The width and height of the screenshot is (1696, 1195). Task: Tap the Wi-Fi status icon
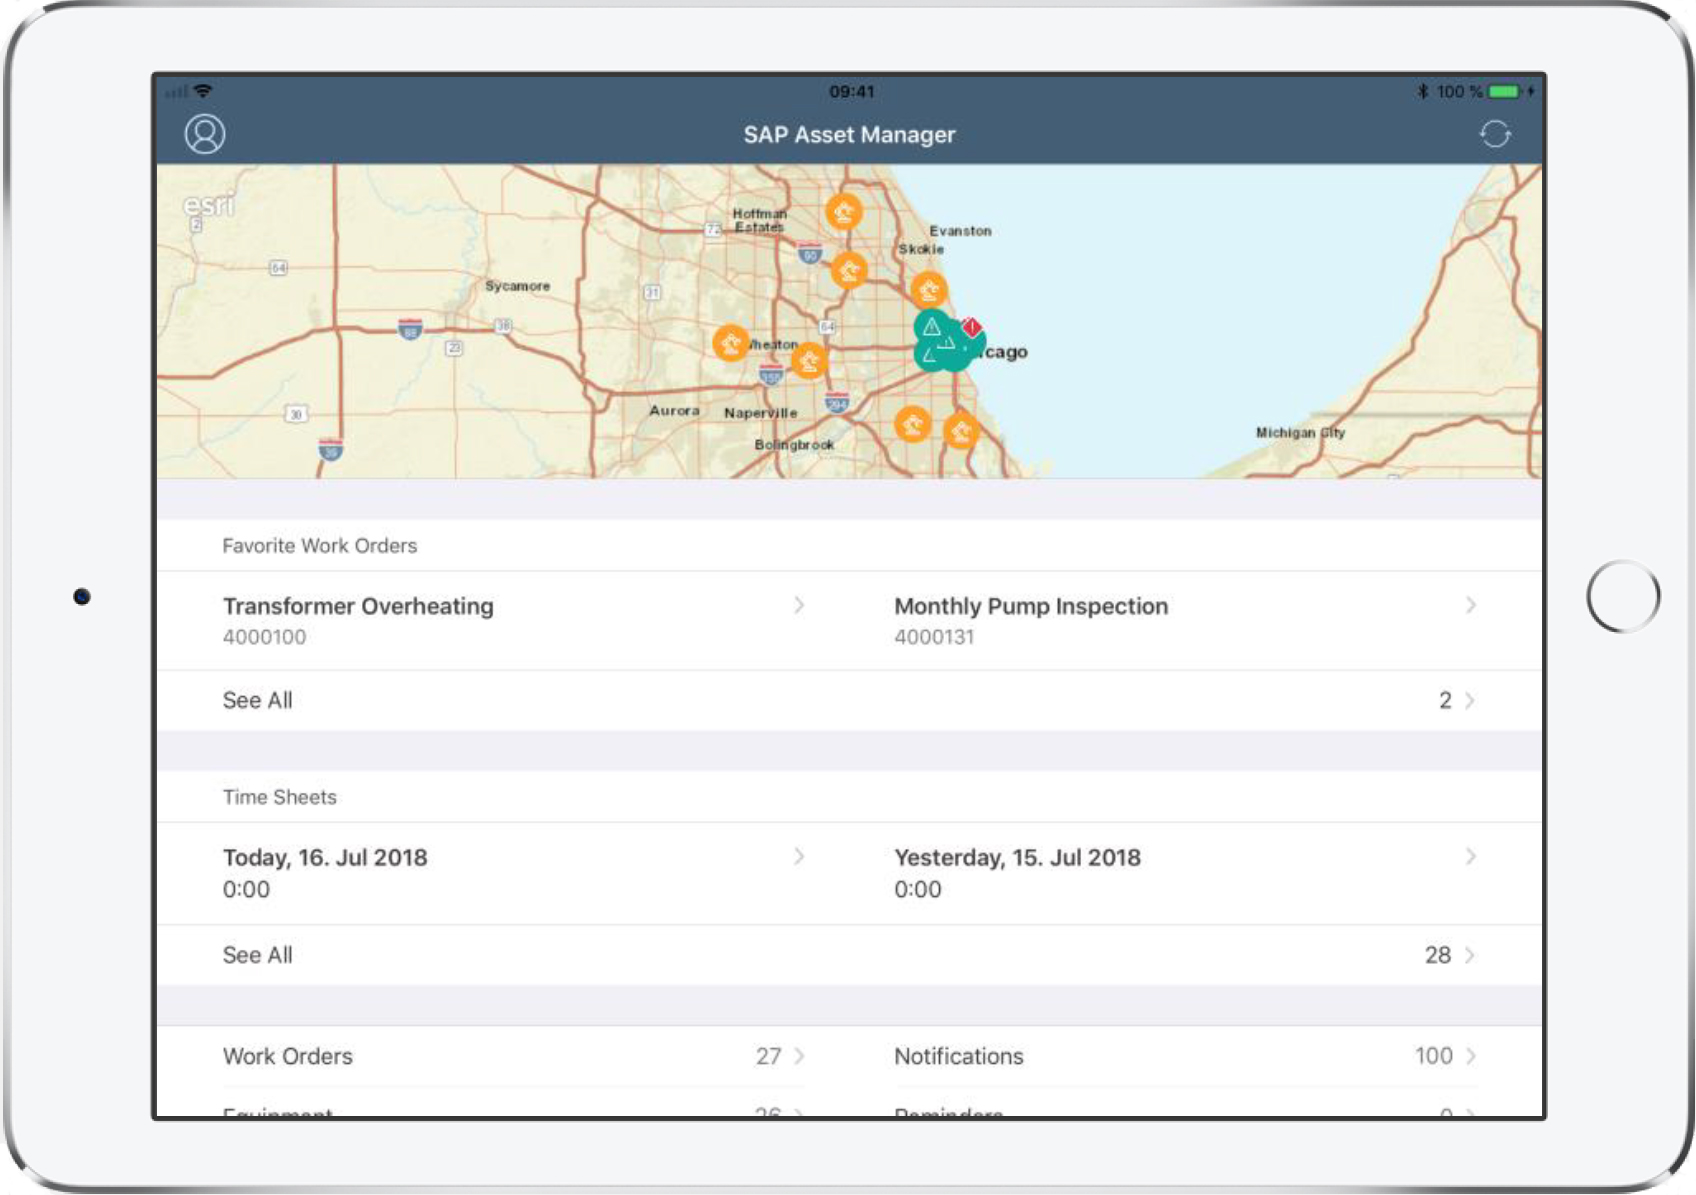[x=203, y=91]
